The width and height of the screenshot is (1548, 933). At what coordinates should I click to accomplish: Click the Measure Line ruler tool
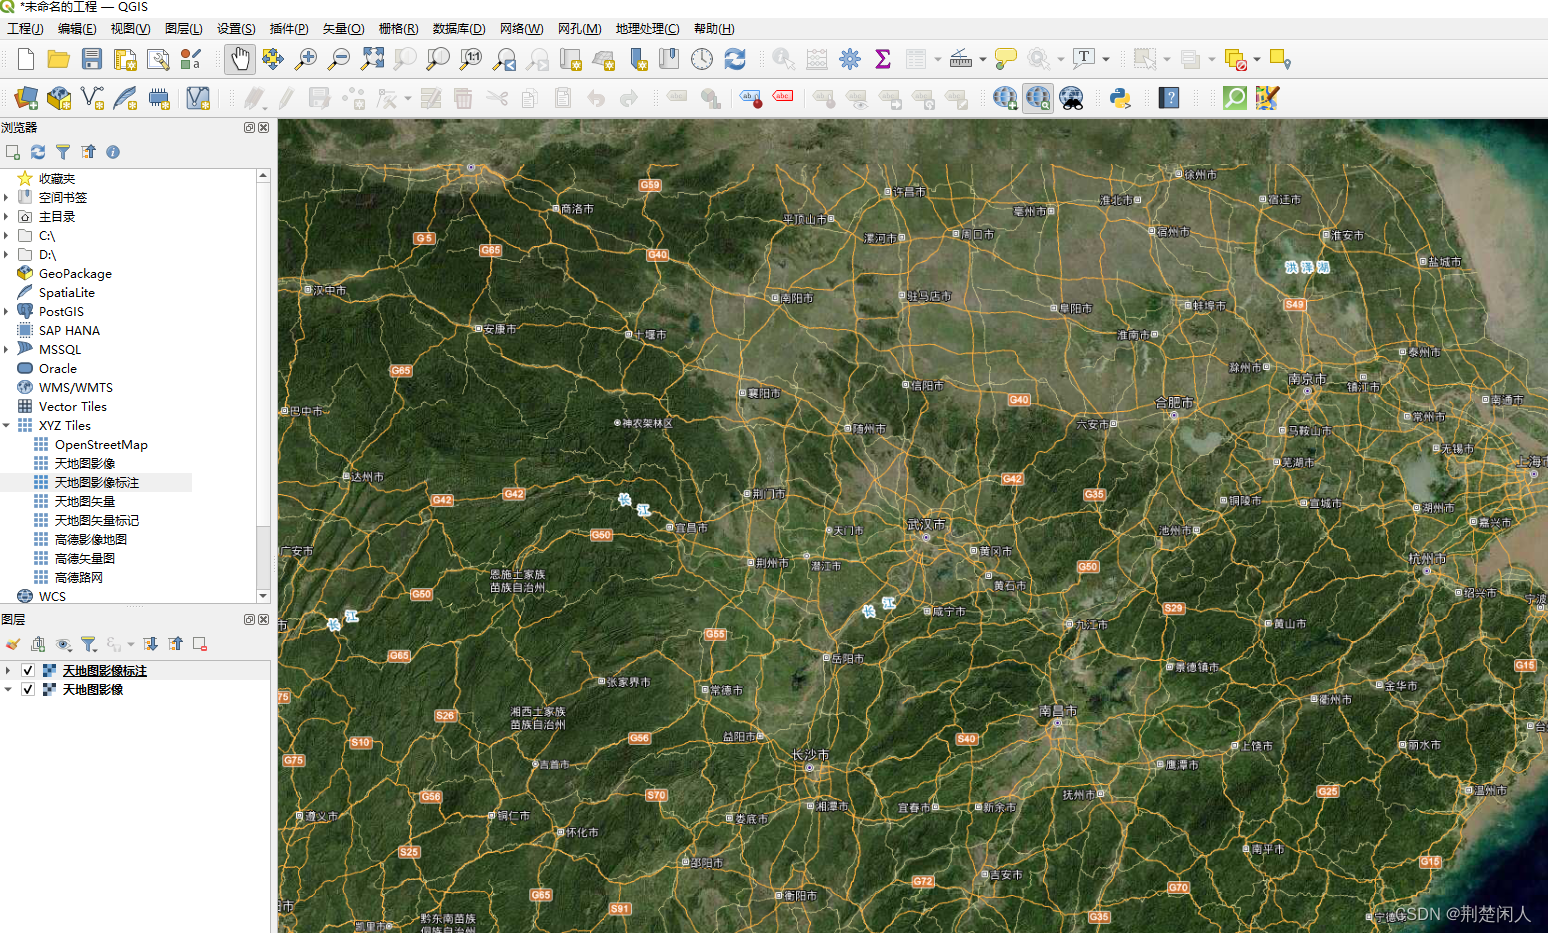click(960, 60)
